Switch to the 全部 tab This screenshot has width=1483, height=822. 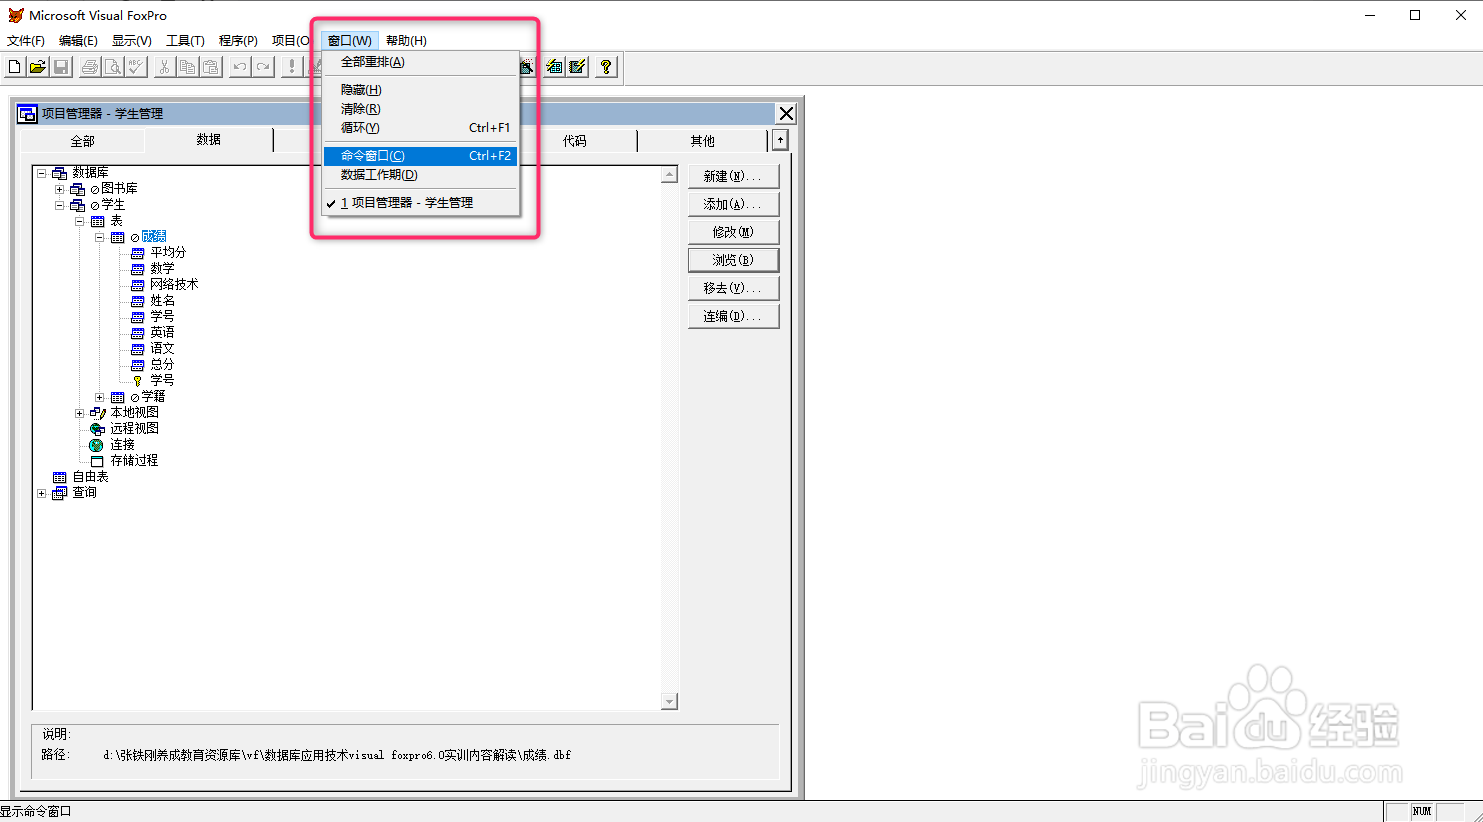point(82,141)
